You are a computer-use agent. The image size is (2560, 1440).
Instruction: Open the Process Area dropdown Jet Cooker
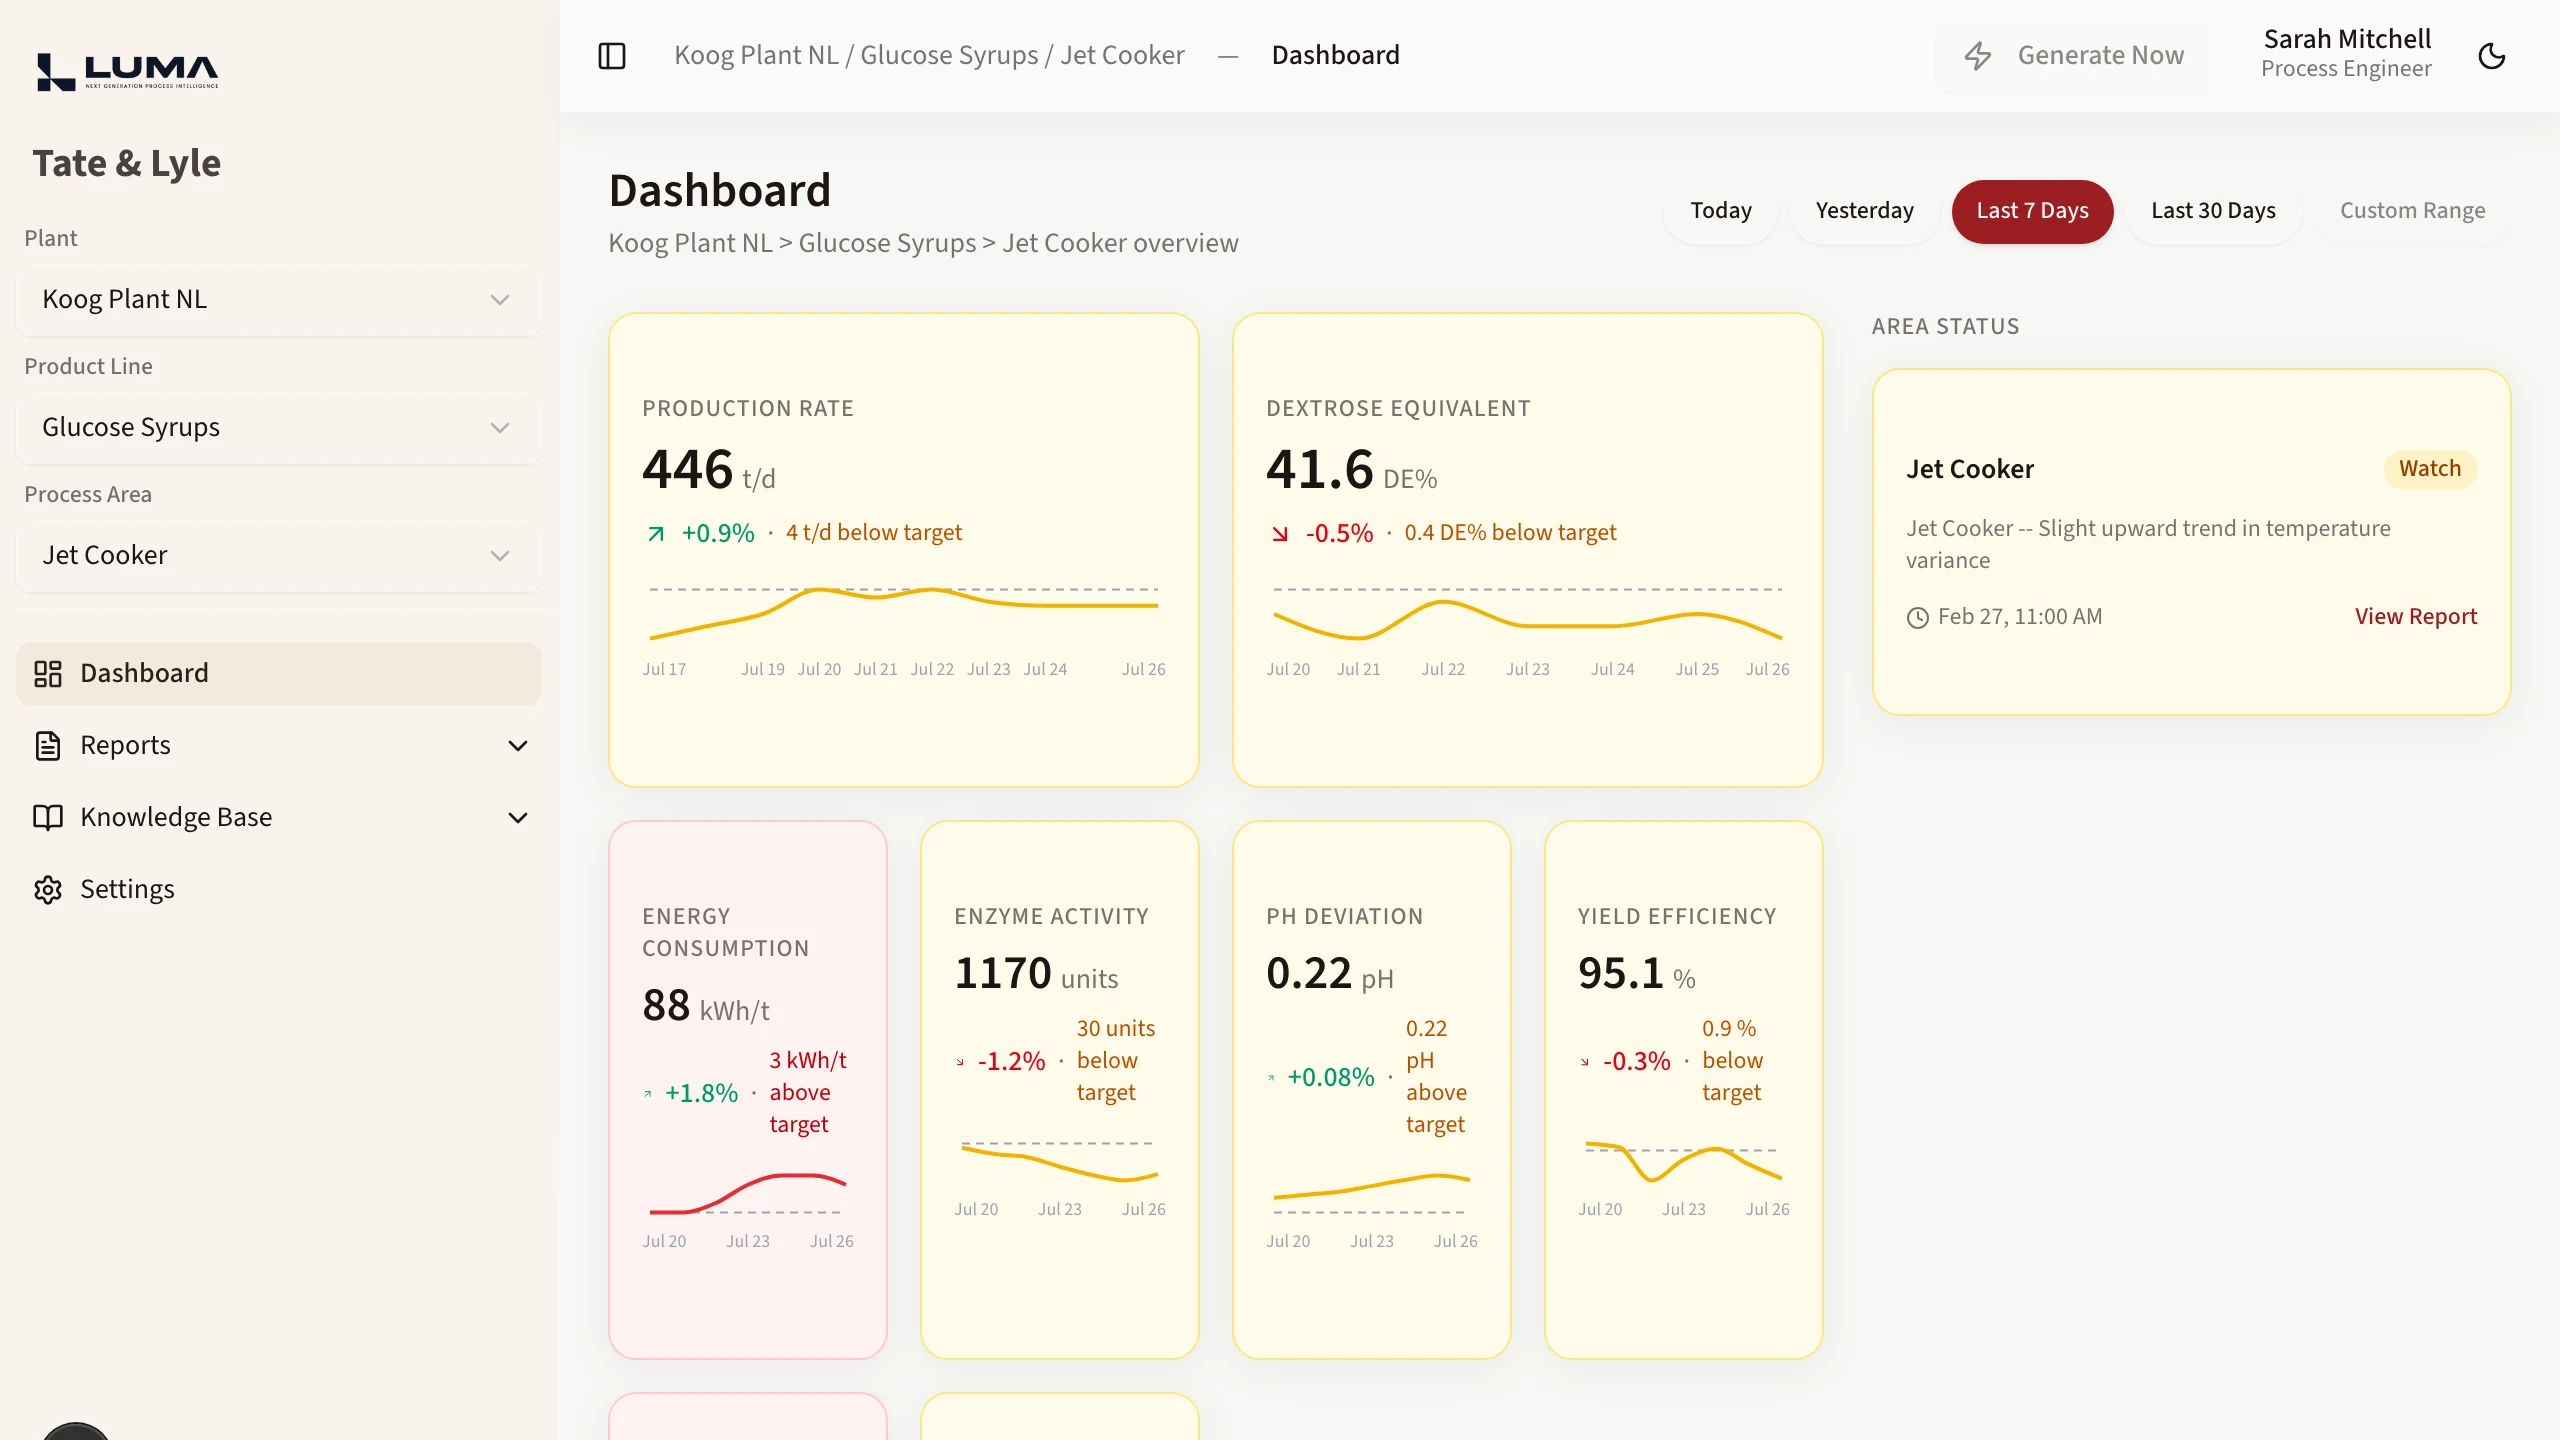[x=279, y=556]
